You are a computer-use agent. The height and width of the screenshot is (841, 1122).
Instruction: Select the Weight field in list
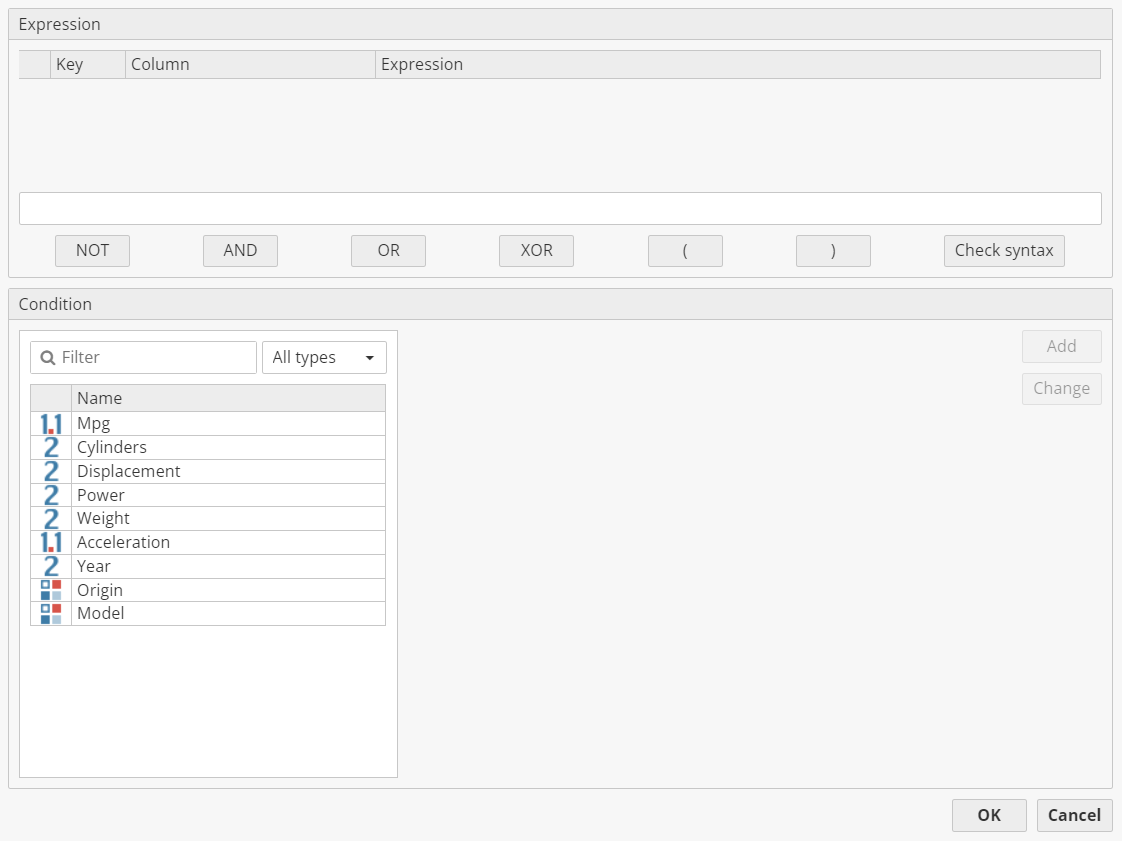[x=104, y=518]
